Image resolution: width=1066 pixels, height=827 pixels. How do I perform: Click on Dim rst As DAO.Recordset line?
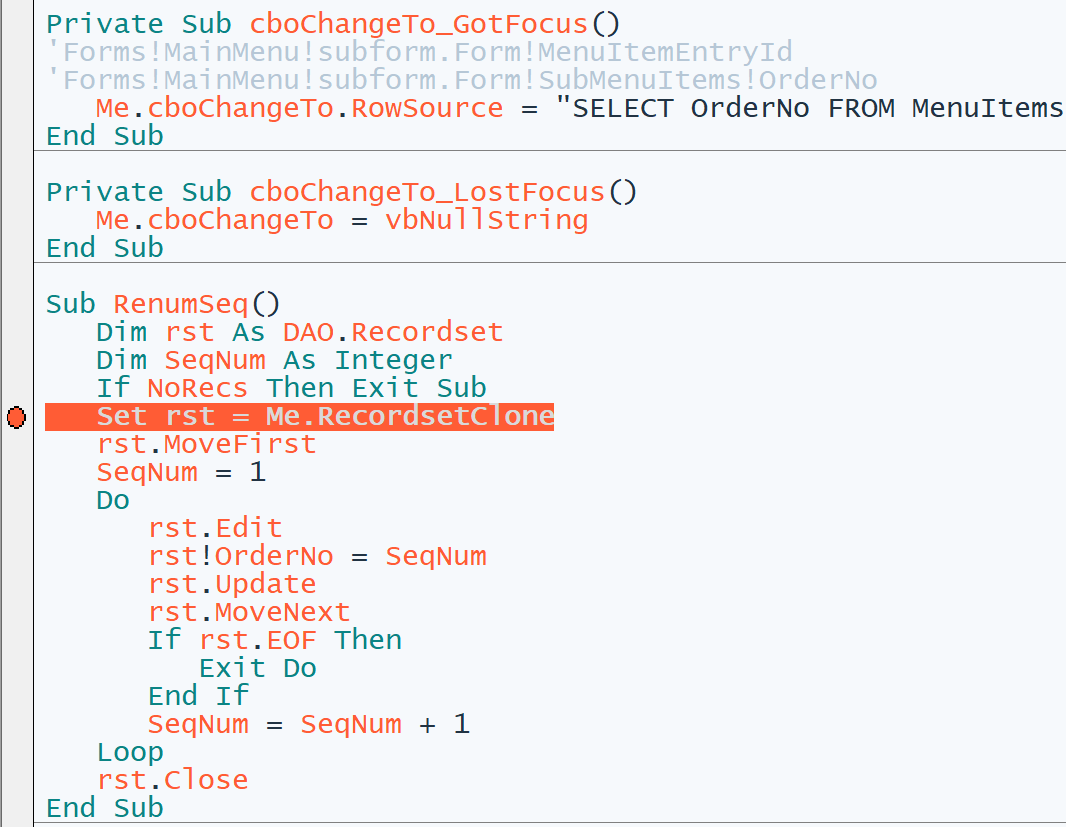click(x=299, y=332)
